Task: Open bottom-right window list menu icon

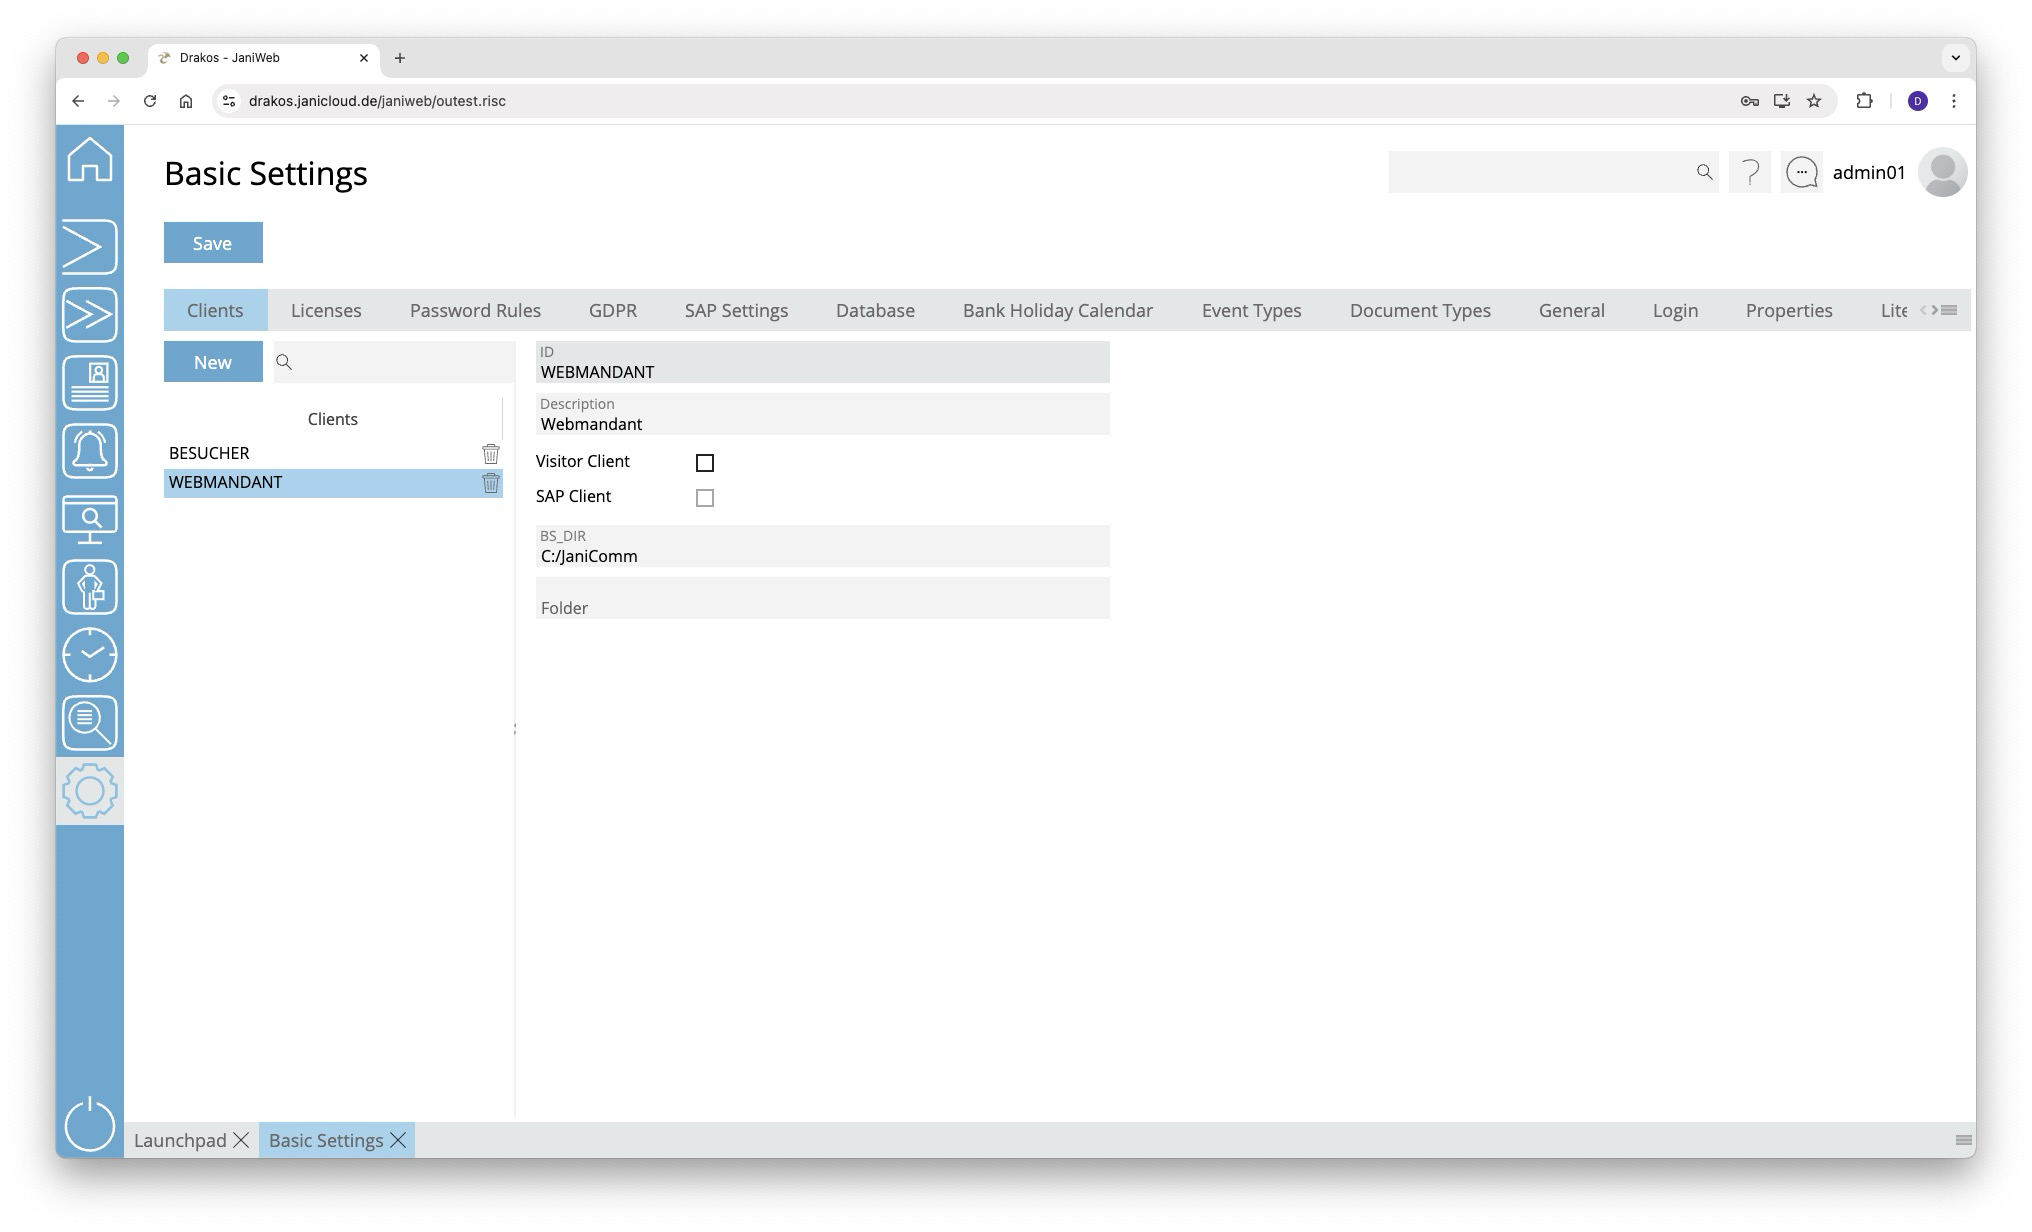Action: pyautogui.click(x=1963, y=1140)
